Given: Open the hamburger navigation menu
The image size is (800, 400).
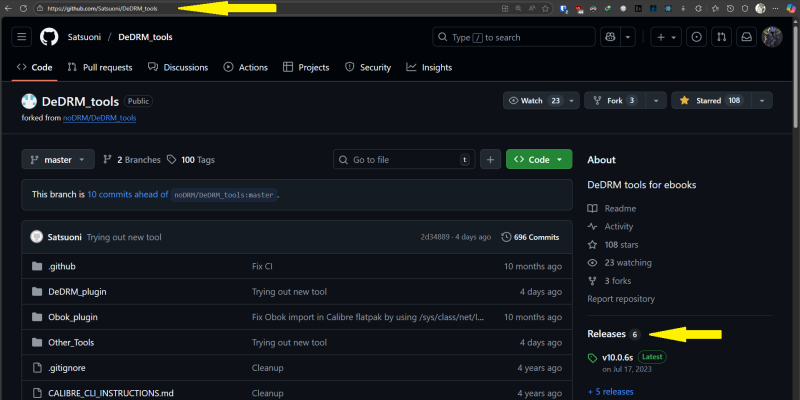Looking at the screenshot, I should 23,37.
